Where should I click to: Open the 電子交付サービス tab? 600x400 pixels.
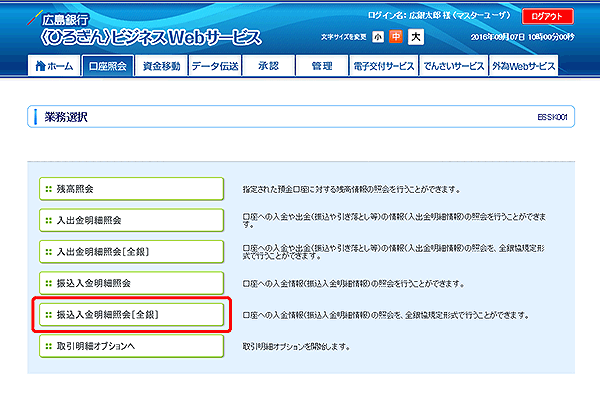pyautogui.click(x=384, y=66)
